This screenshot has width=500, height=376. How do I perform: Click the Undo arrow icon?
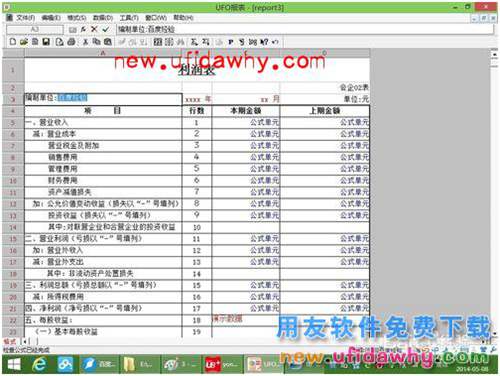point(275,42)
